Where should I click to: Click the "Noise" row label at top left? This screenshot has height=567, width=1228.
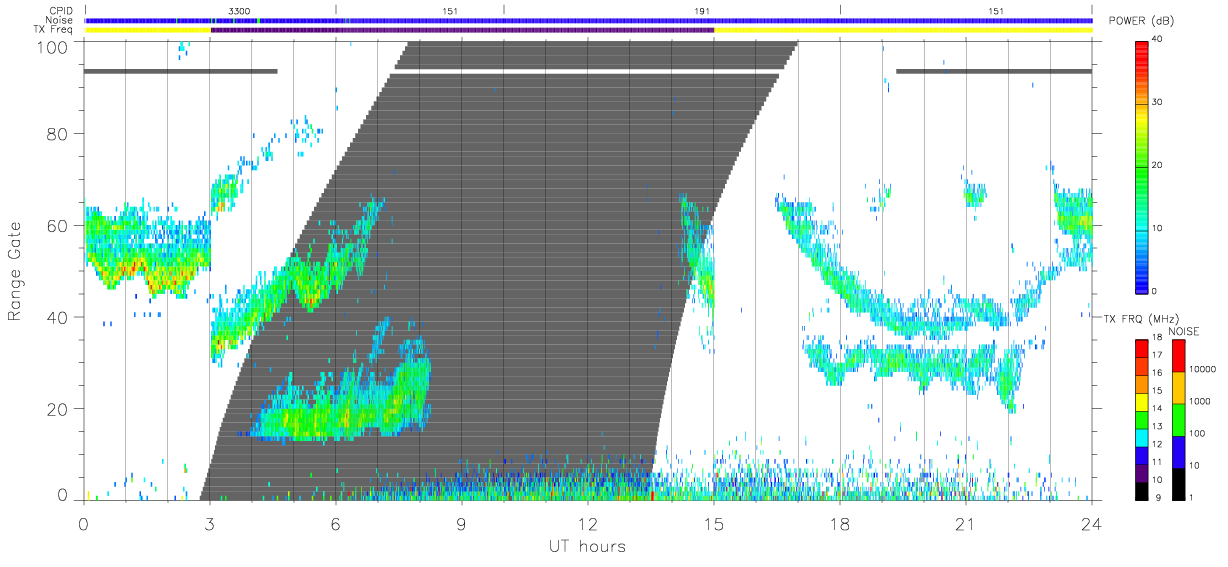[x=61, y=20]
